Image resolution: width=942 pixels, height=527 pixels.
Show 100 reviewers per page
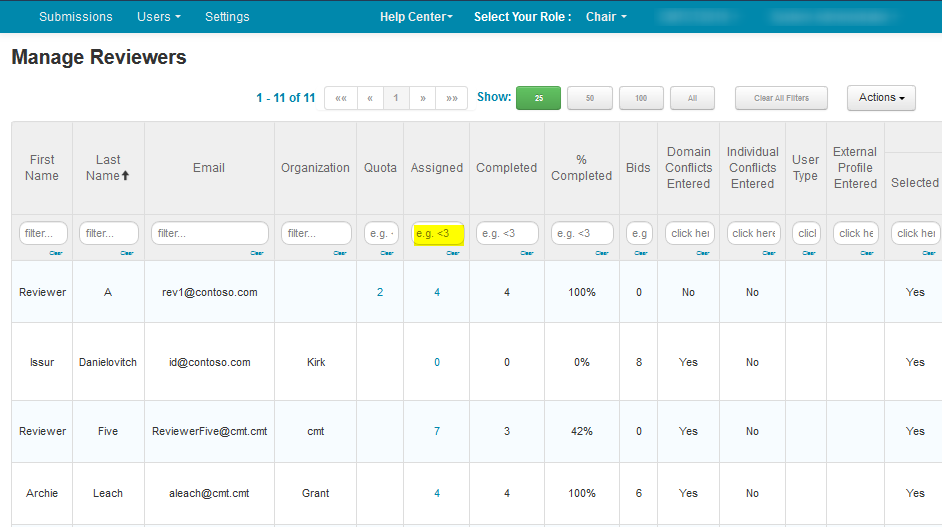tap(641, 98)
